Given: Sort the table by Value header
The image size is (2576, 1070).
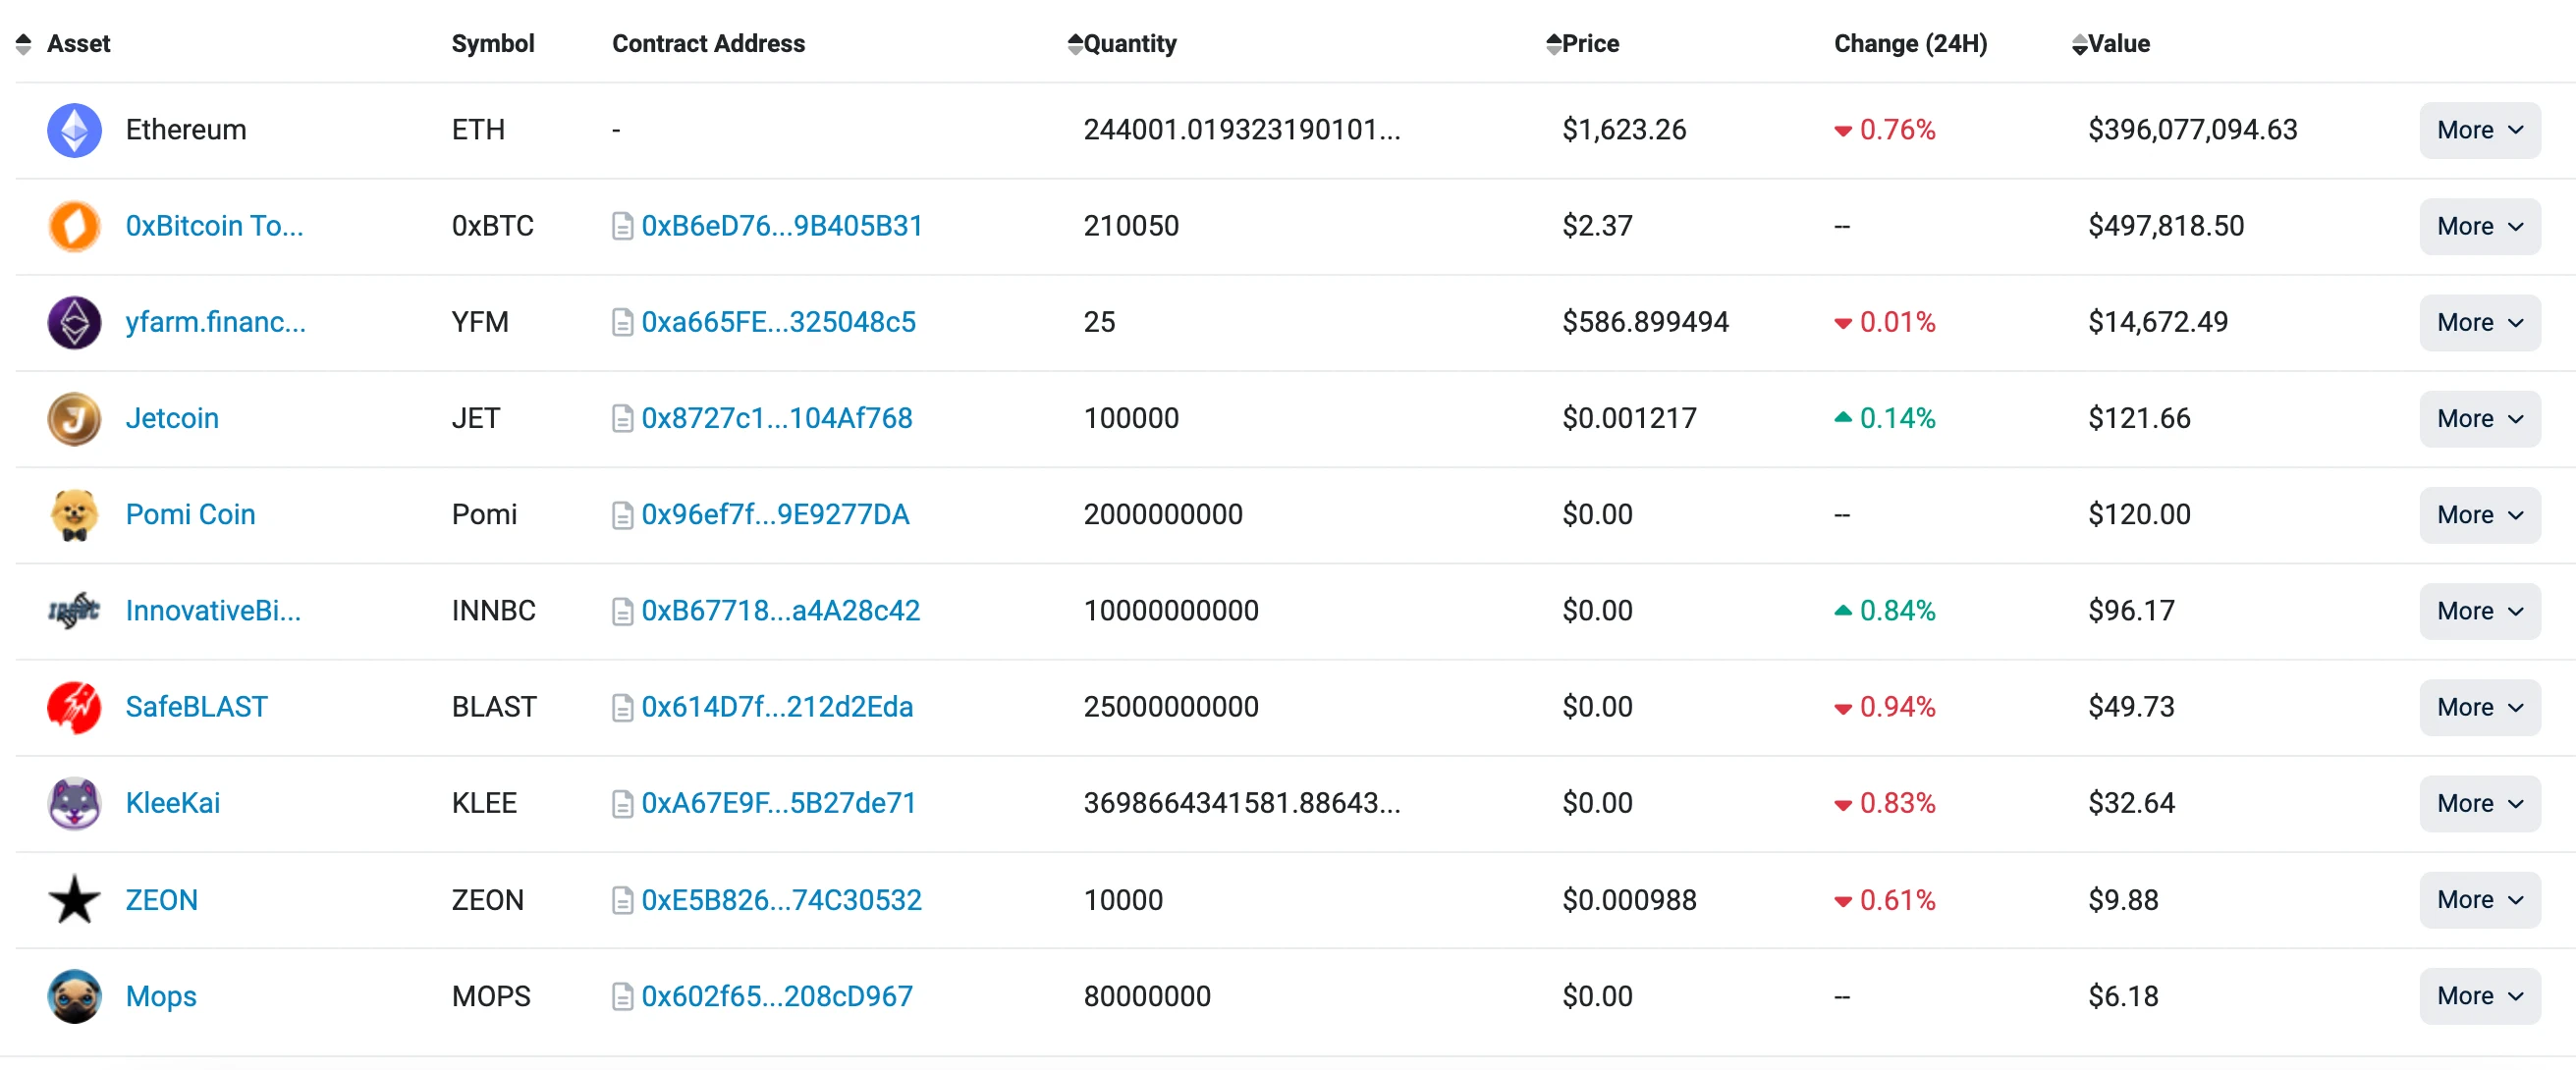Looking at the screenshot, I should [2110, 44].
